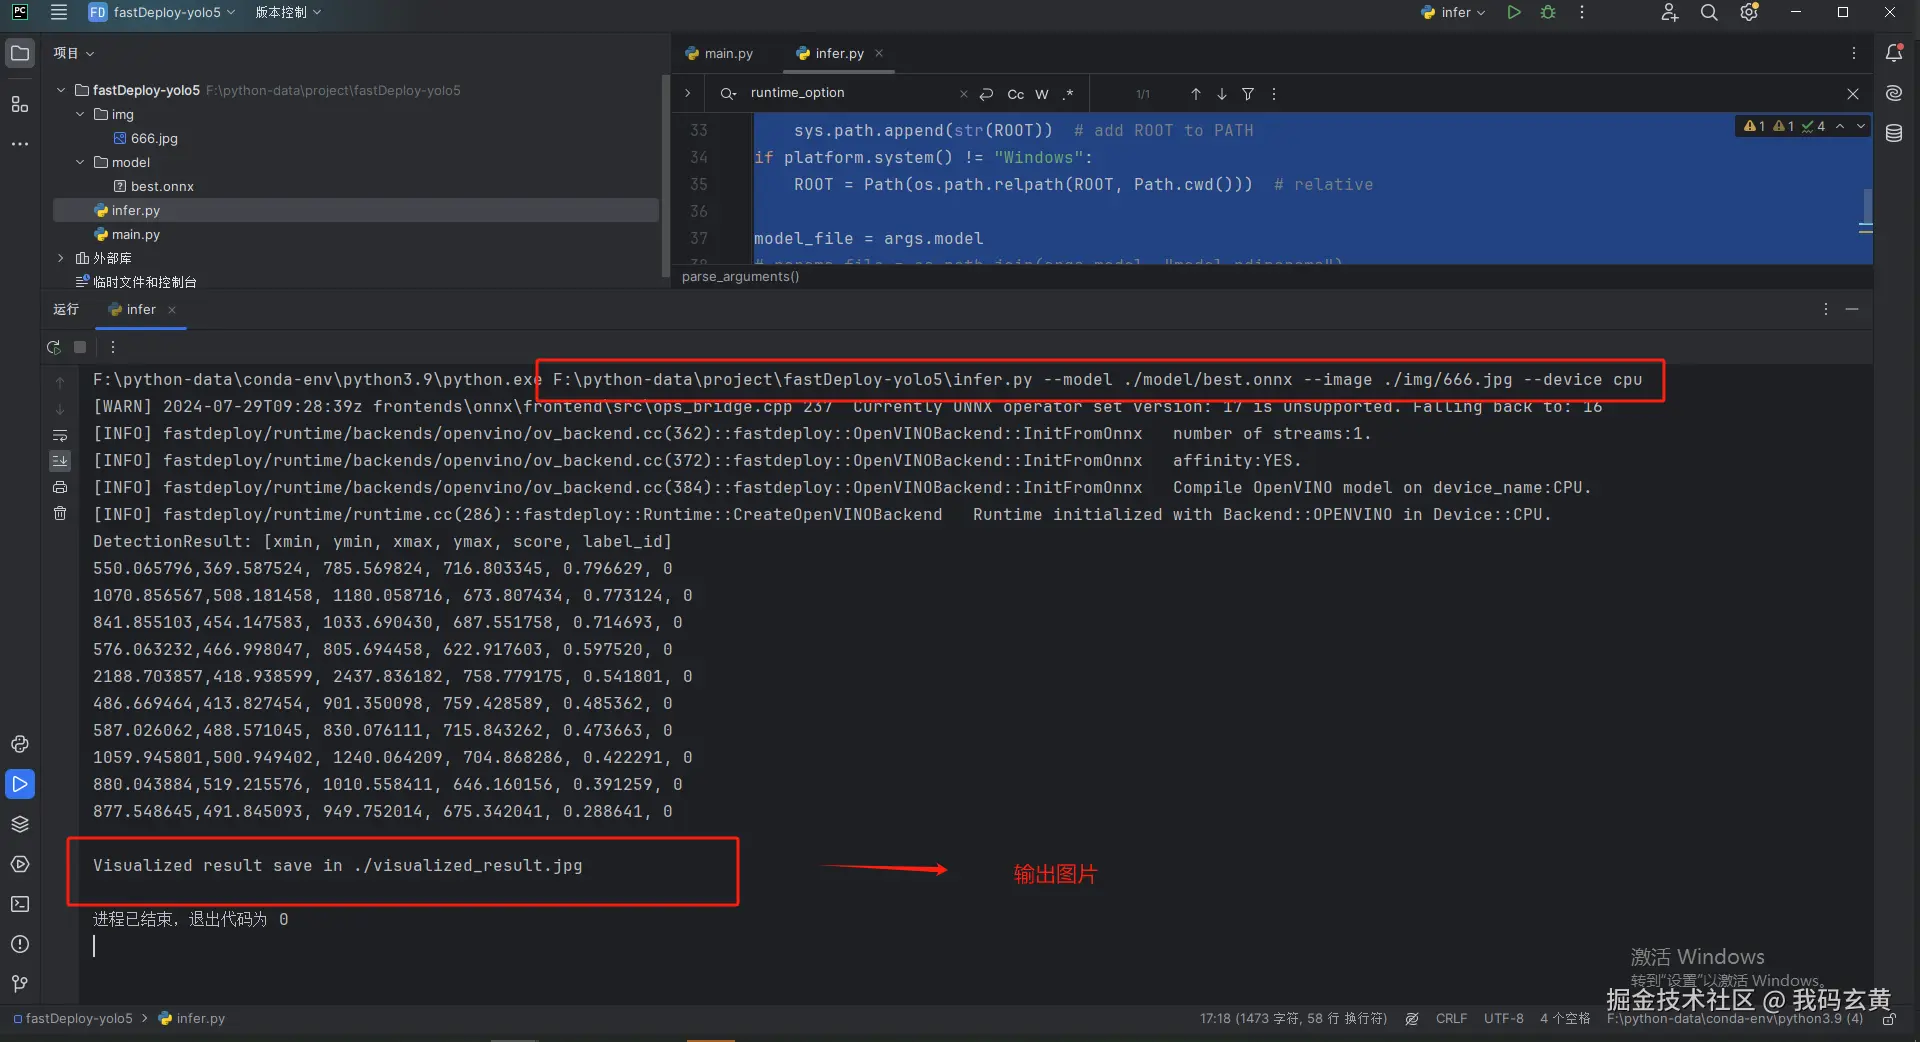Open the Terminal tool window icon
This screenshot has width=1920, height=1042.
(x=20, y=904)
